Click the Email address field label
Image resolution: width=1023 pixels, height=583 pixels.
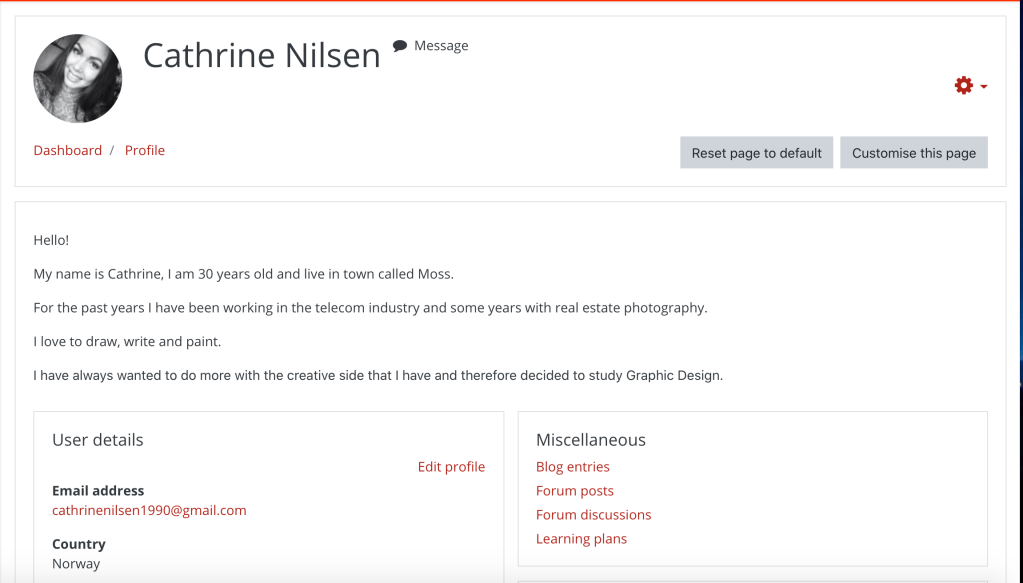pyautogui.click(x=98, y=491)
